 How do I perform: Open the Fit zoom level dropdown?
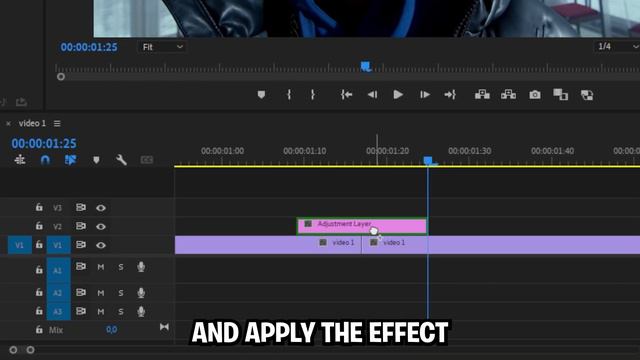tap(162, 47)
